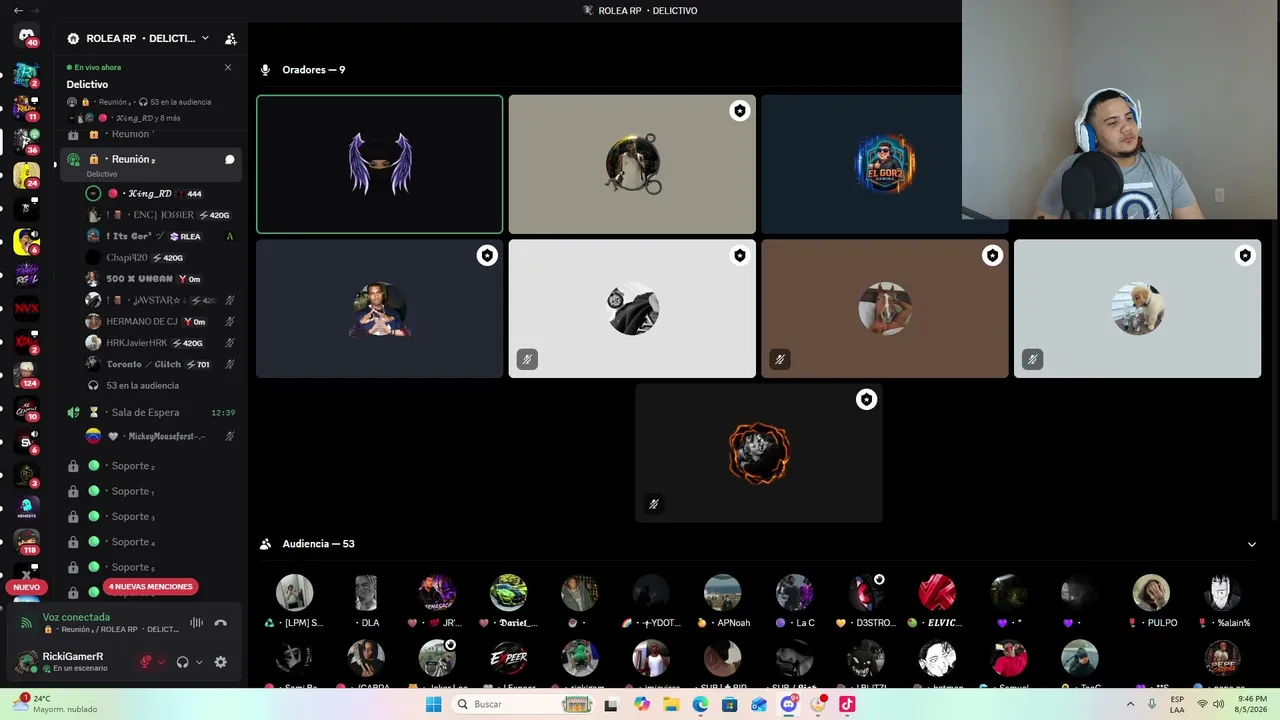Open Discord direct messages home icon
The height and width of the screenshot is (720, 1280).
point(27,36)
